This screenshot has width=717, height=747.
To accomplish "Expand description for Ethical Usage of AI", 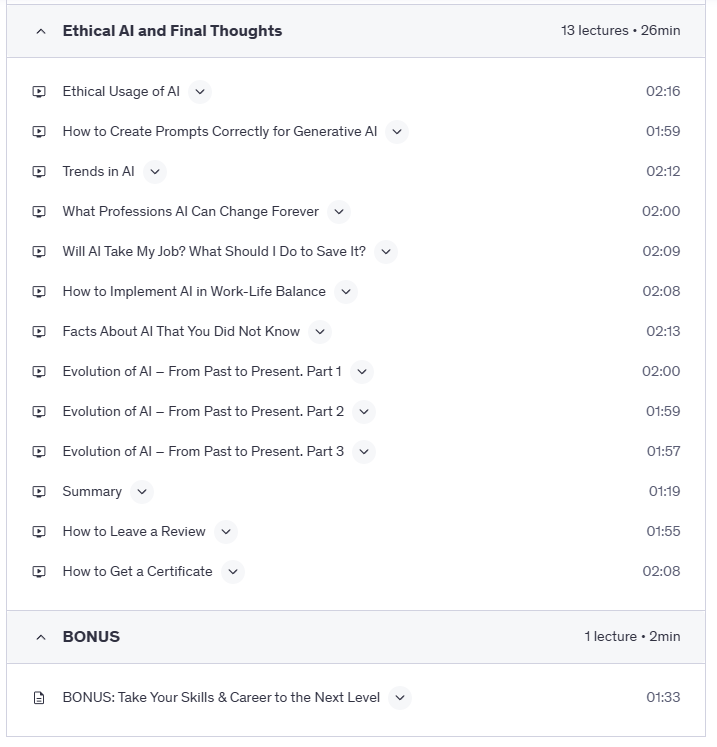I will (x=200, y=92).
